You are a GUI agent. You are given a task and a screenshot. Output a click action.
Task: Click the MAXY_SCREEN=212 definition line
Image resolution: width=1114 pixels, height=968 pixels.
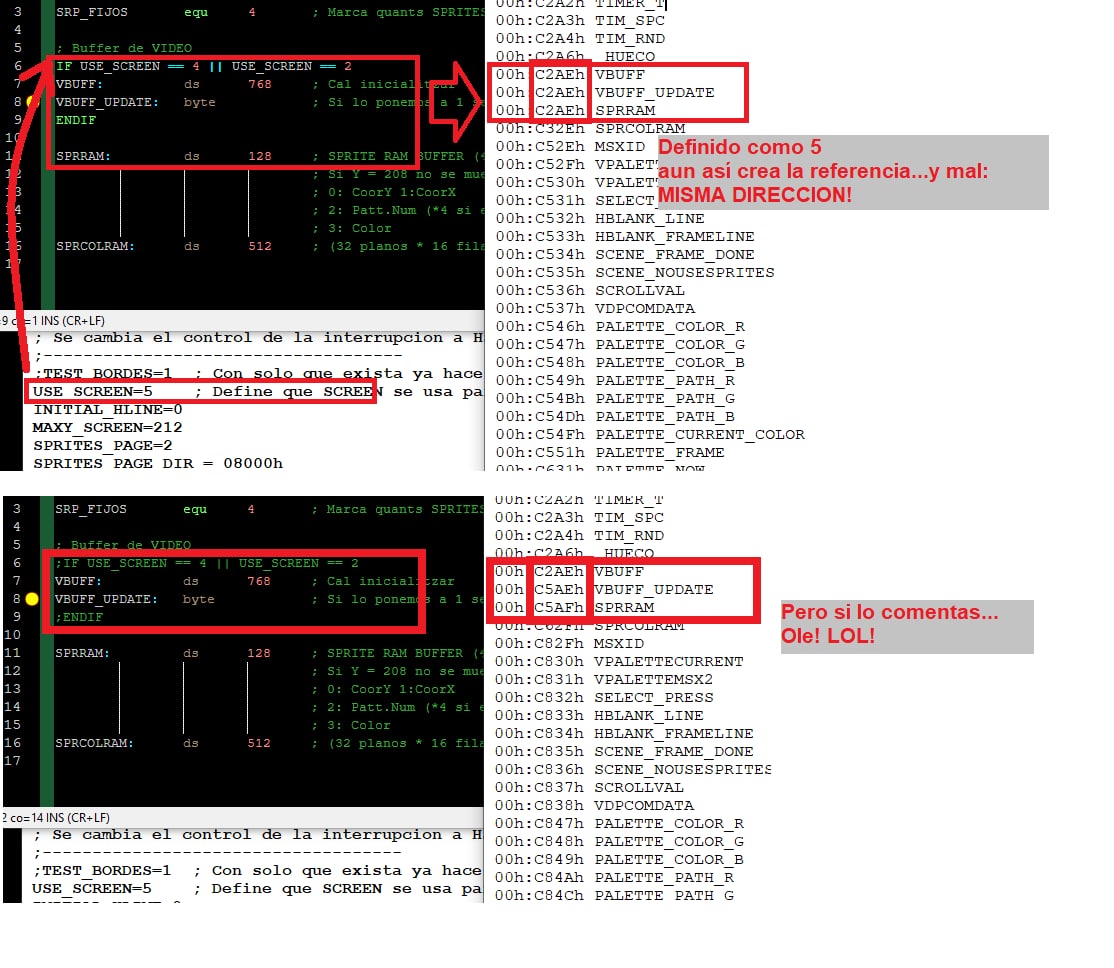point(108,427)
